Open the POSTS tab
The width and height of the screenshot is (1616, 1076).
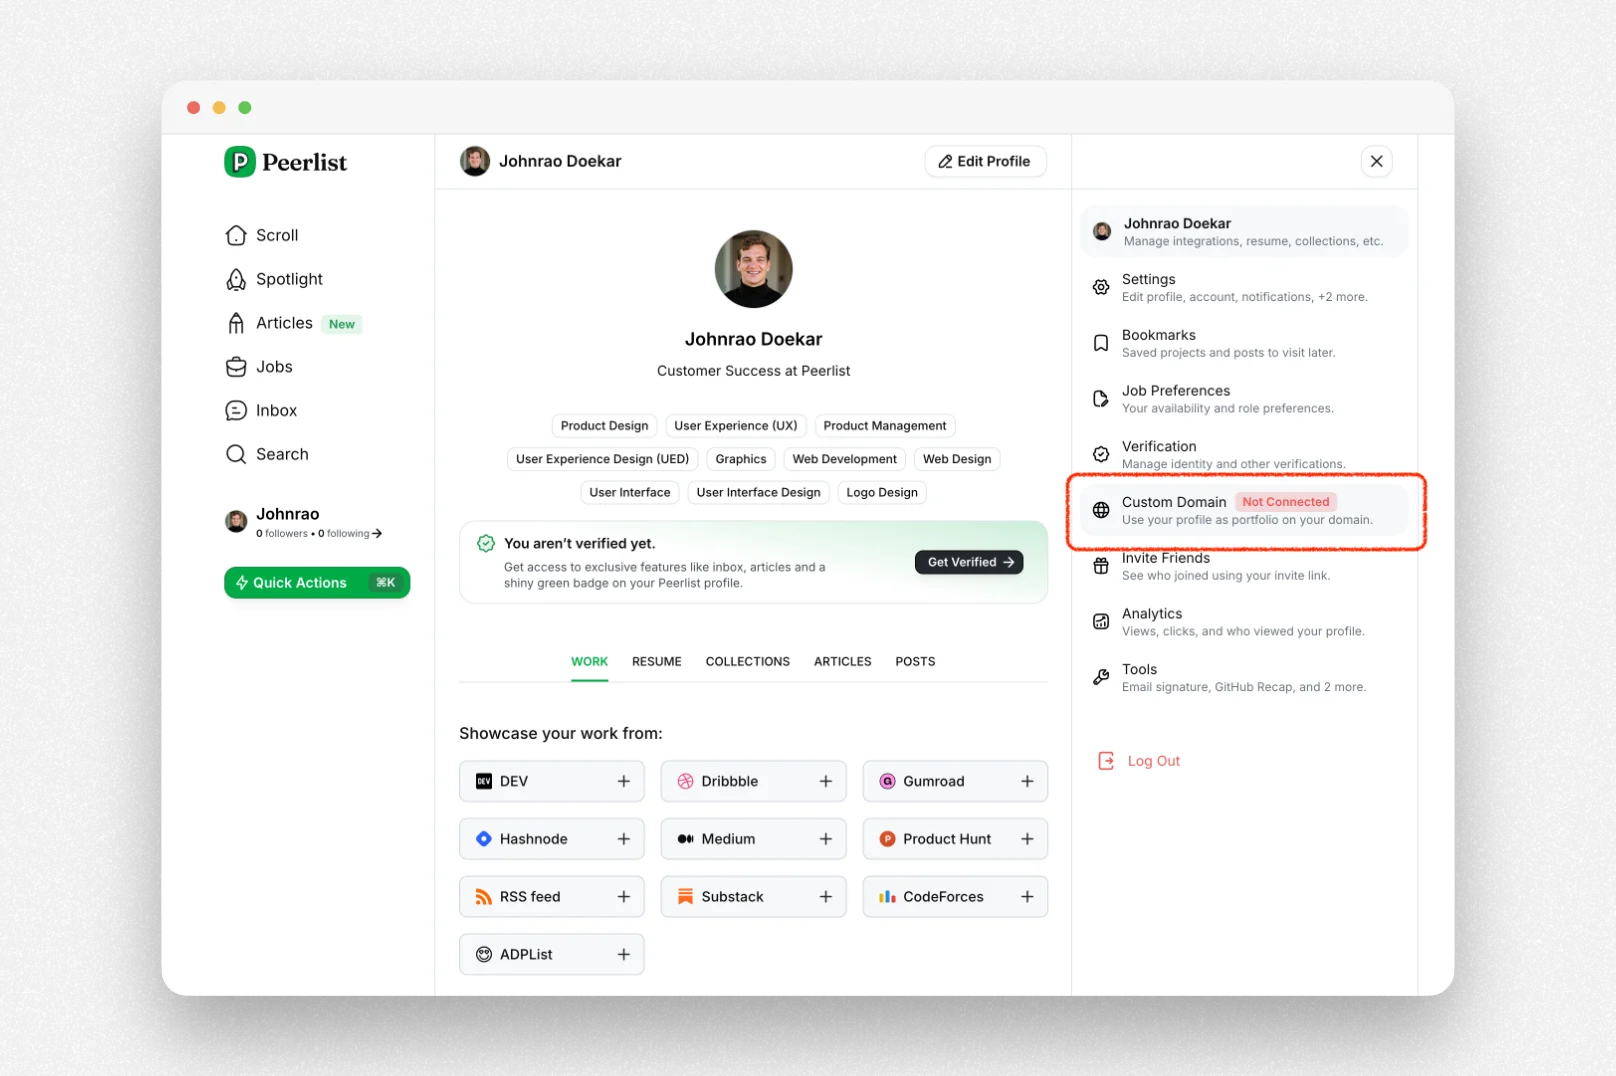point(915,662)
